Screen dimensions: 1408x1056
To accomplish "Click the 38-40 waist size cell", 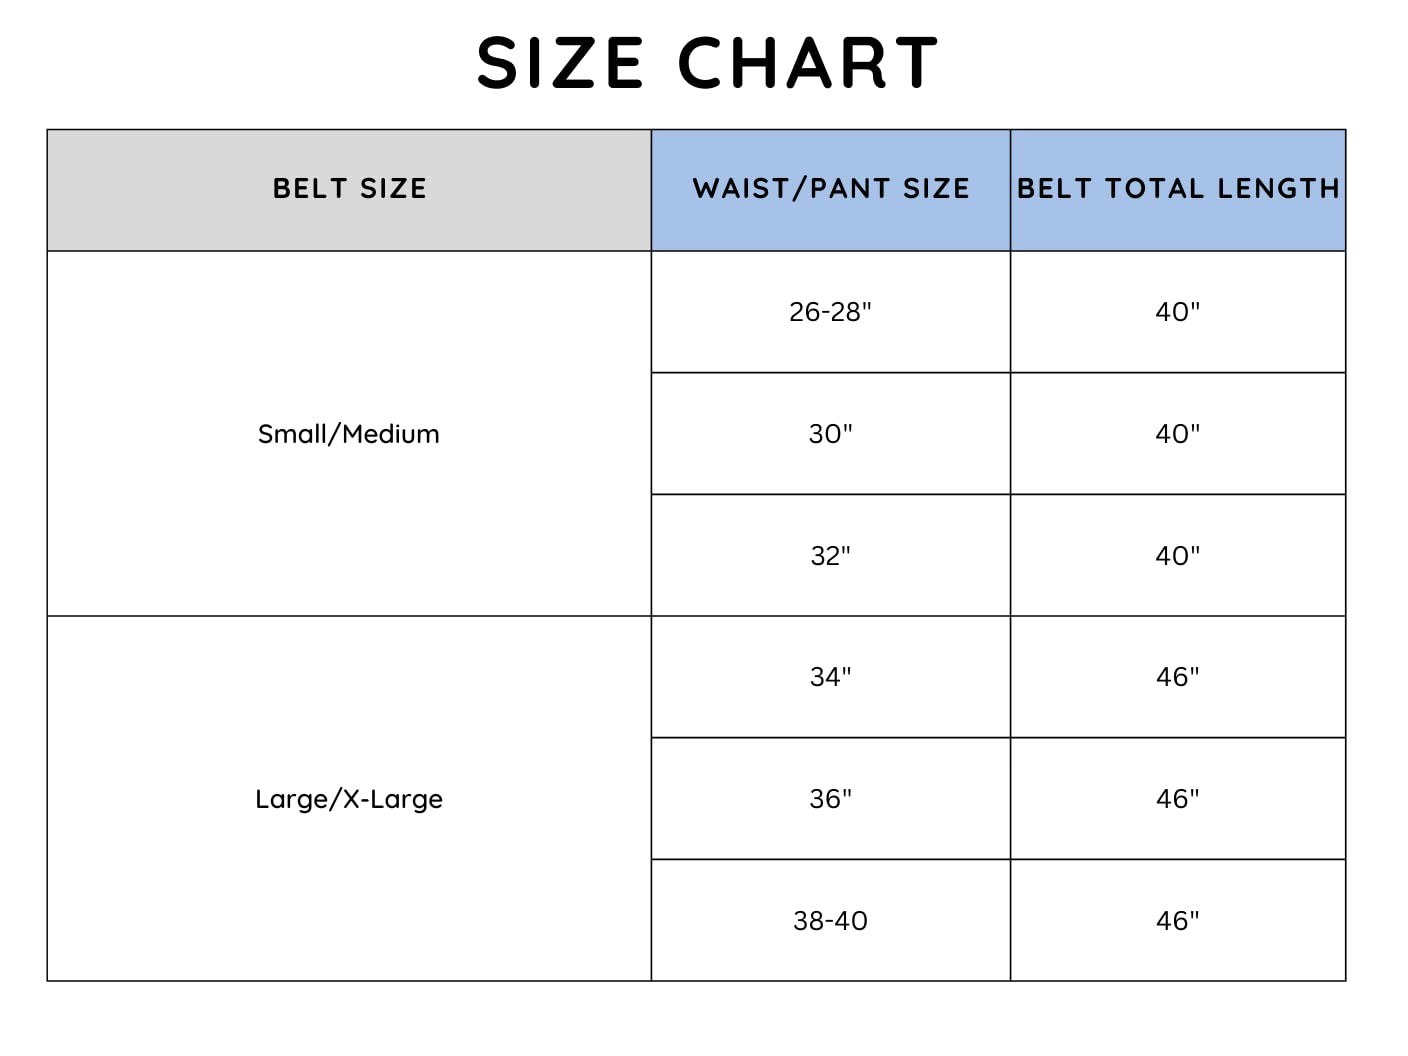I will pyautogui.click(x=830, y=921).
